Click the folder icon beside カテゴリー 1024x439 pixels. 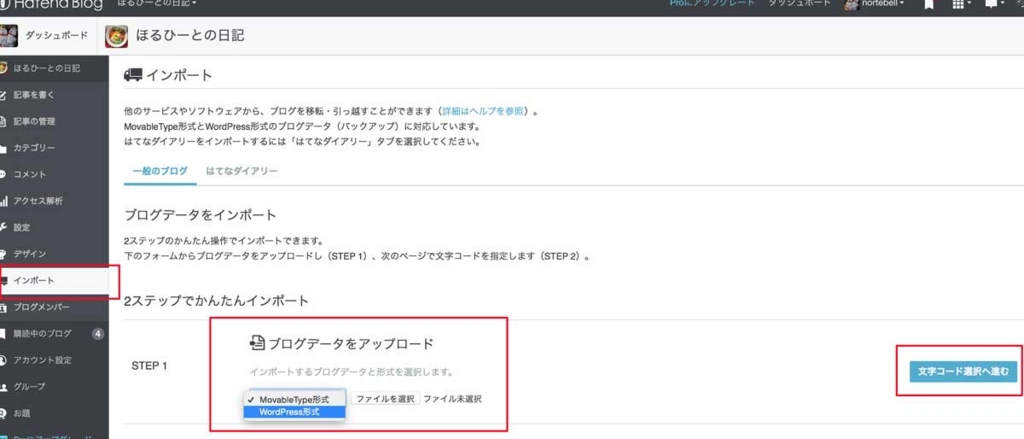click(x=3, y=148)
